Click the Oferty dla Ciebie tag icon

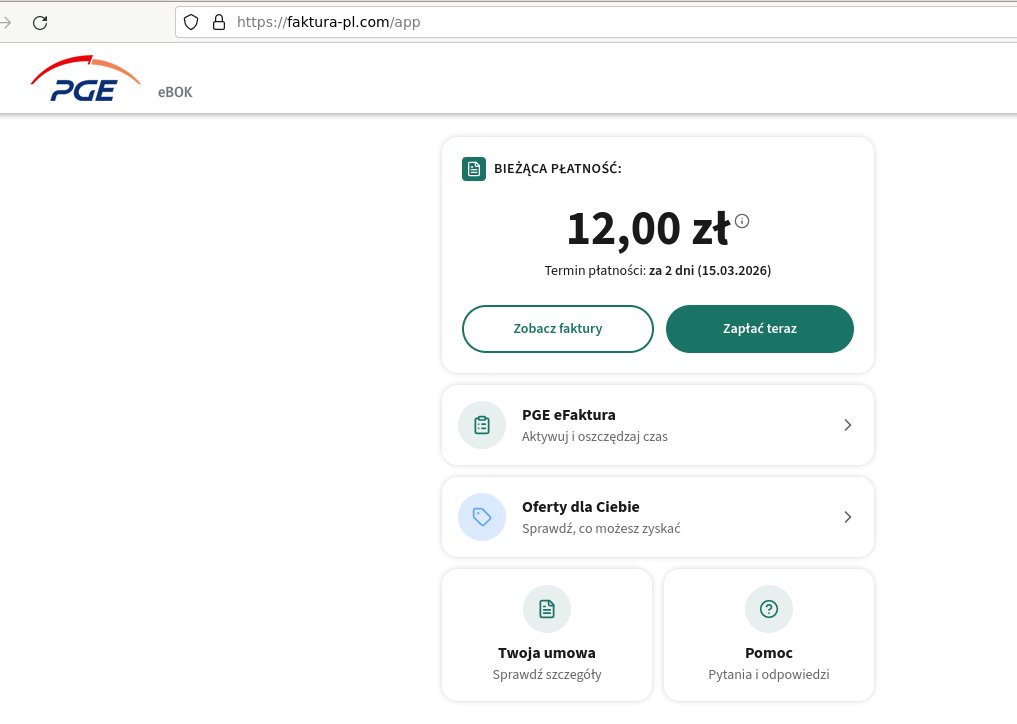coord(482,517)
